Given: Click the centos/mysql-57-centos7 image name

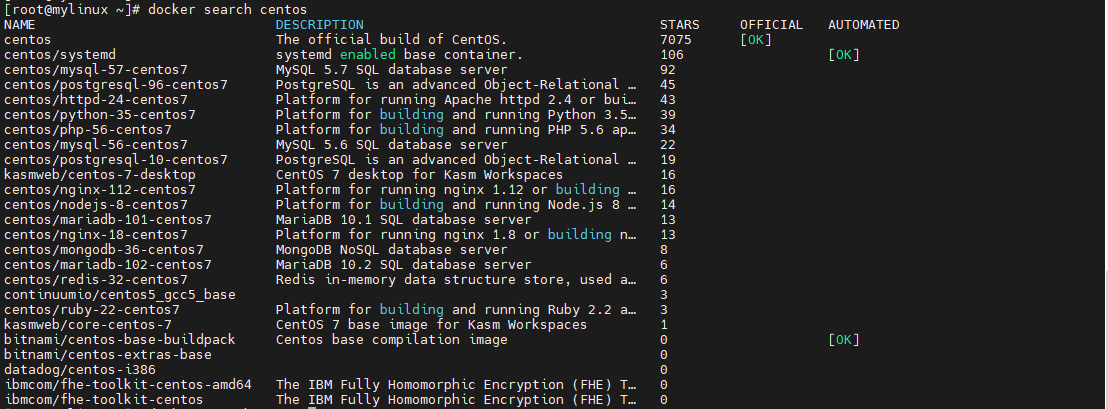Looking at the screenshot, I should point(95,69).
